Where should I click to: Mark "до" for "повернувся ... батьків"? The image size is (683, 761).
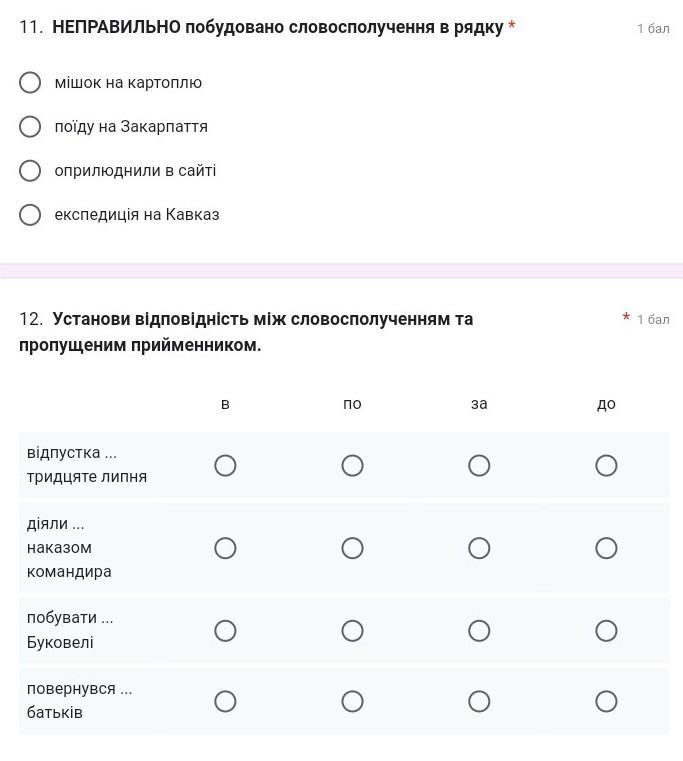(x=606, y=701)
